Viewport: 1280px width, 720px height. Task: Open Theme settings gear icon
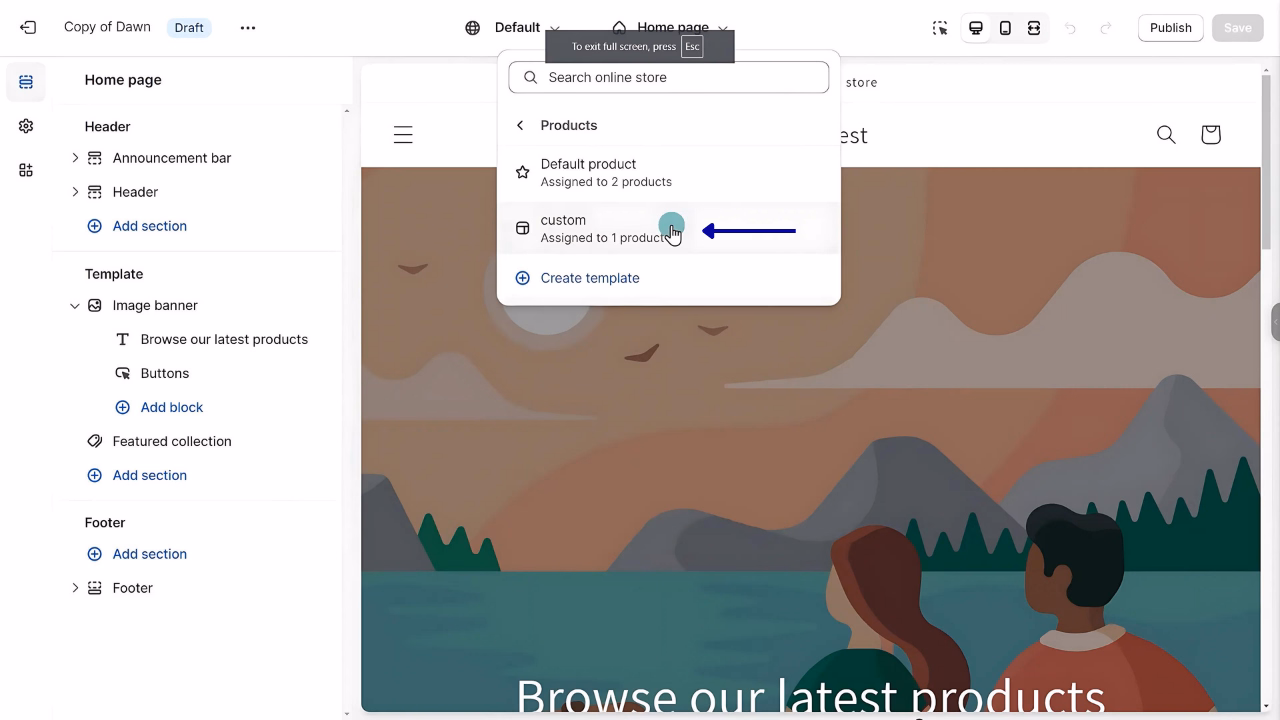(x=26, y=126)
